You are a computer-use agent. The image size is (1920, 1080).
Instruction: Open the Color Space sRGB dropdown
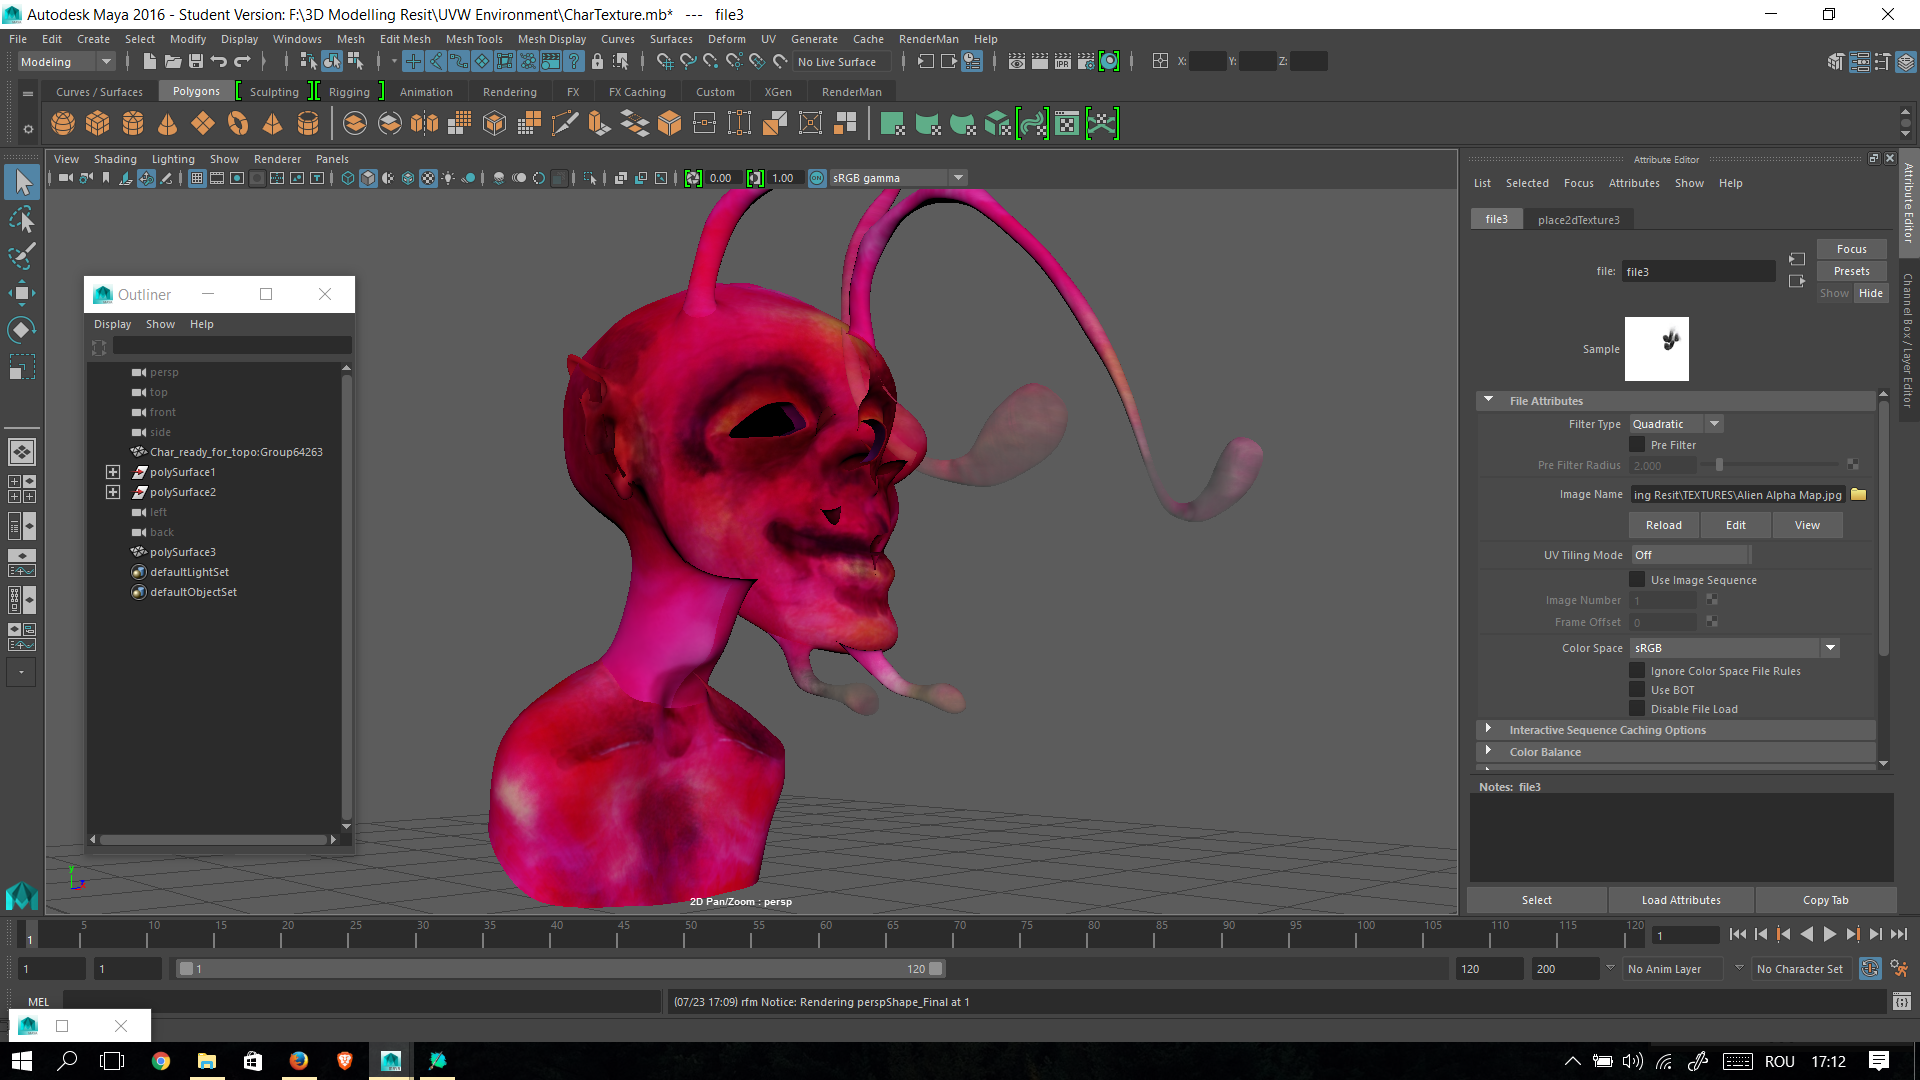coord(1735,648)
